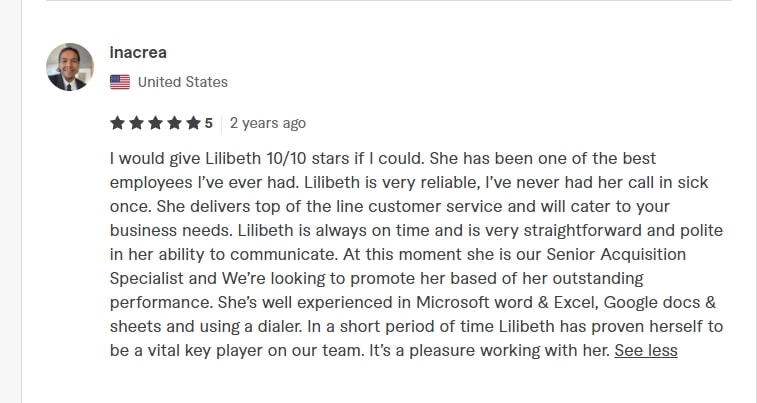Open the reviewer's profile photo

(70, 67)
